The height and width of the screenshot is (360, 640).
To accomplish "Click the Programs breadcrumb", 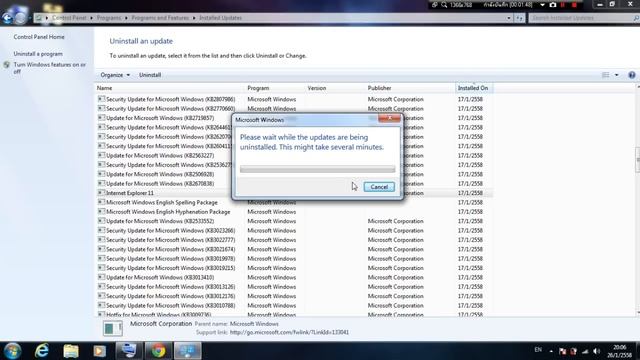I will coord(109,18).
